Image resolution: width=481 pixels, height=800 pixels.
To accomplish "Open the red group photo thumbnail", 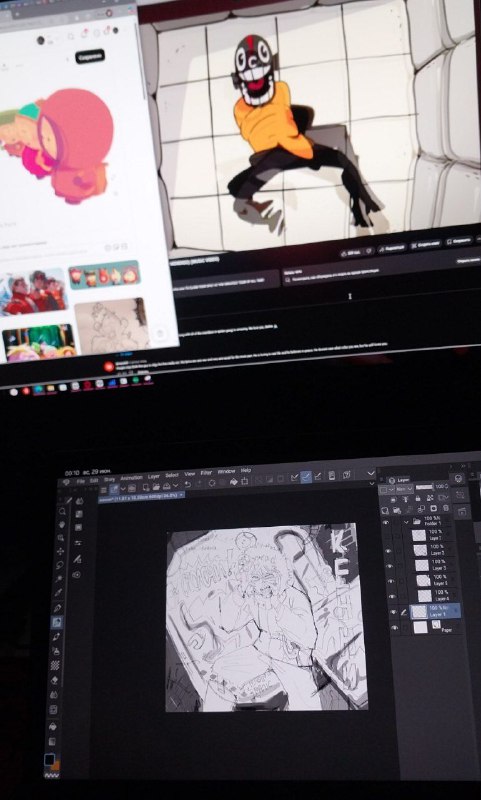I will (x=34, y=292).
